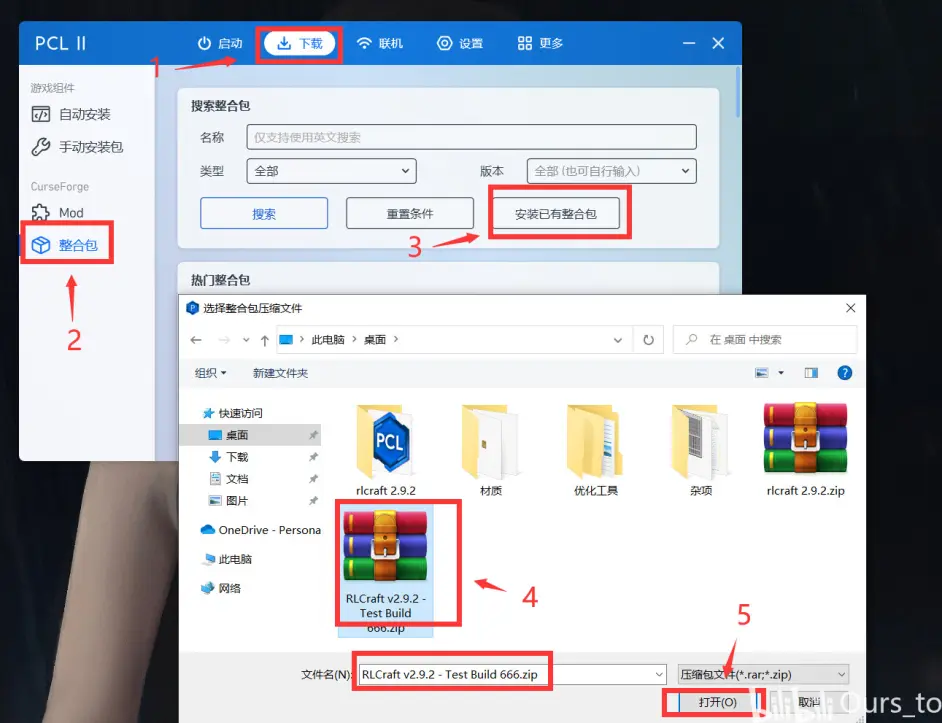Go forward in the file dialog
The height and width of the screenshot is (723, 942).
coord(224,340)
